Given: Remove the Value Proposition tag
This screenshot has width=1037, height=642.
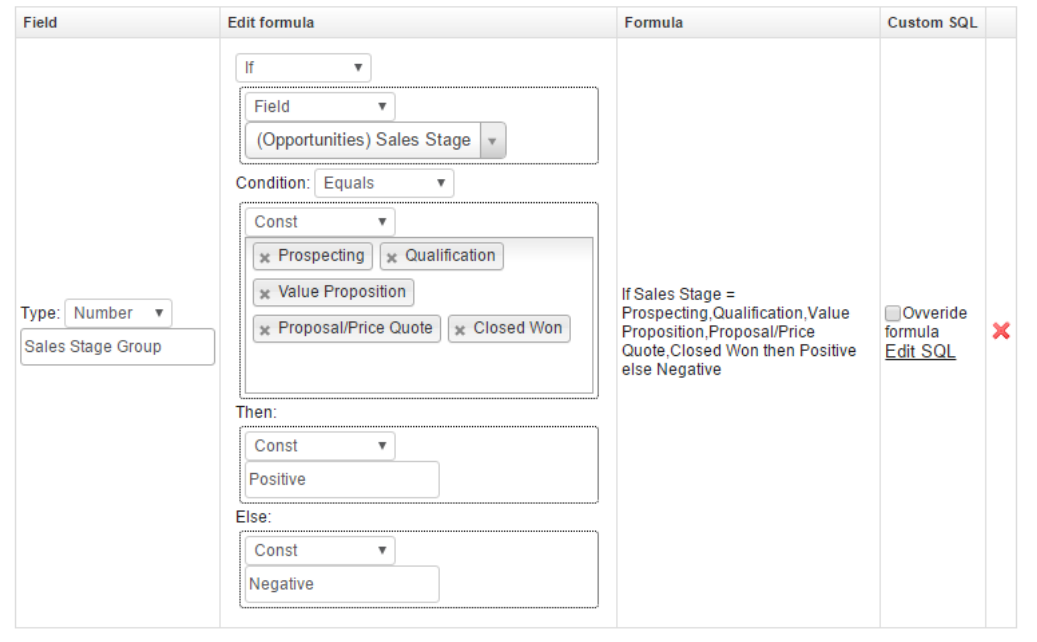Looking at the screenshot, I should (x=265, y=293).
